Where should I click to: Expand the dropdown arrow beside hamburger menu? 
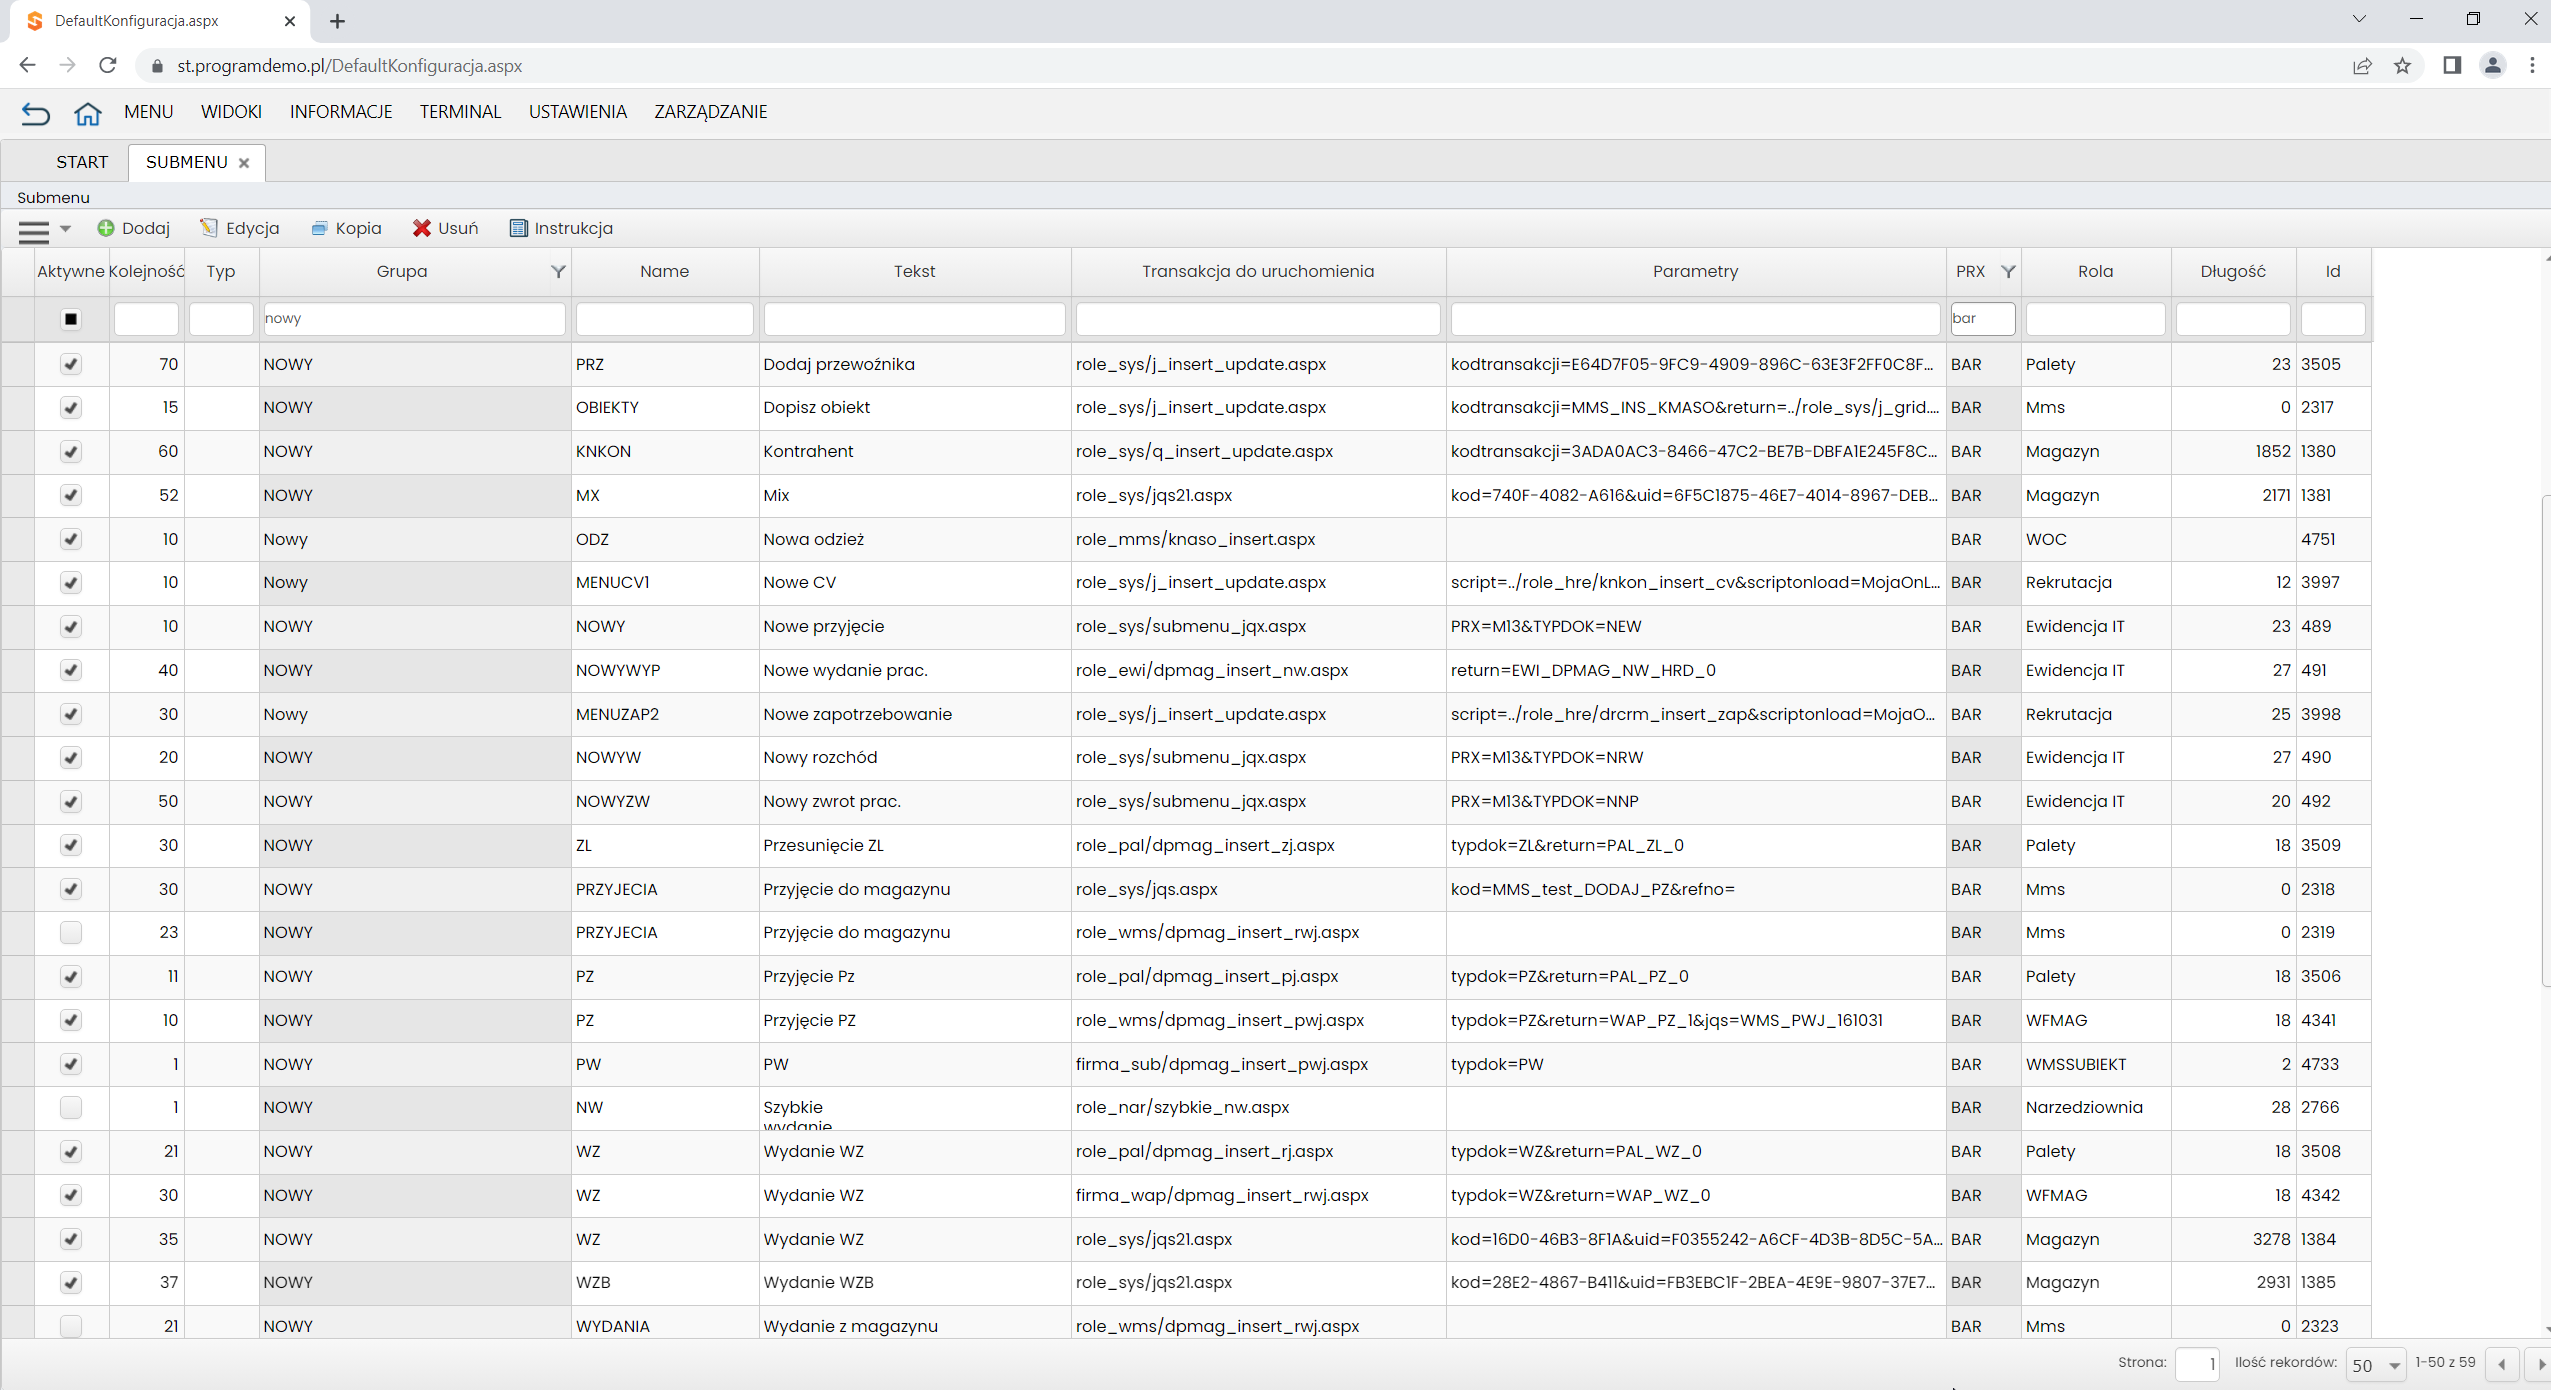pyautogui.click(x=65, y=229)
